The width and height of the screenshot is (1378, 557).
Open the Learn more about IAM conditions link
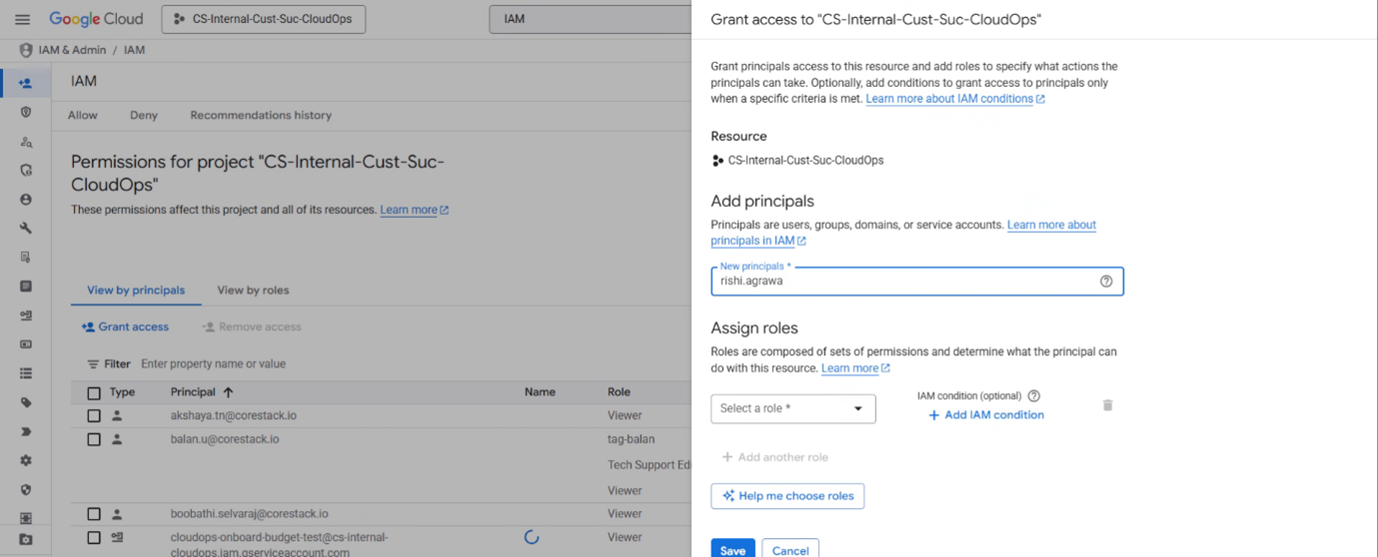[x=955, y=99]
